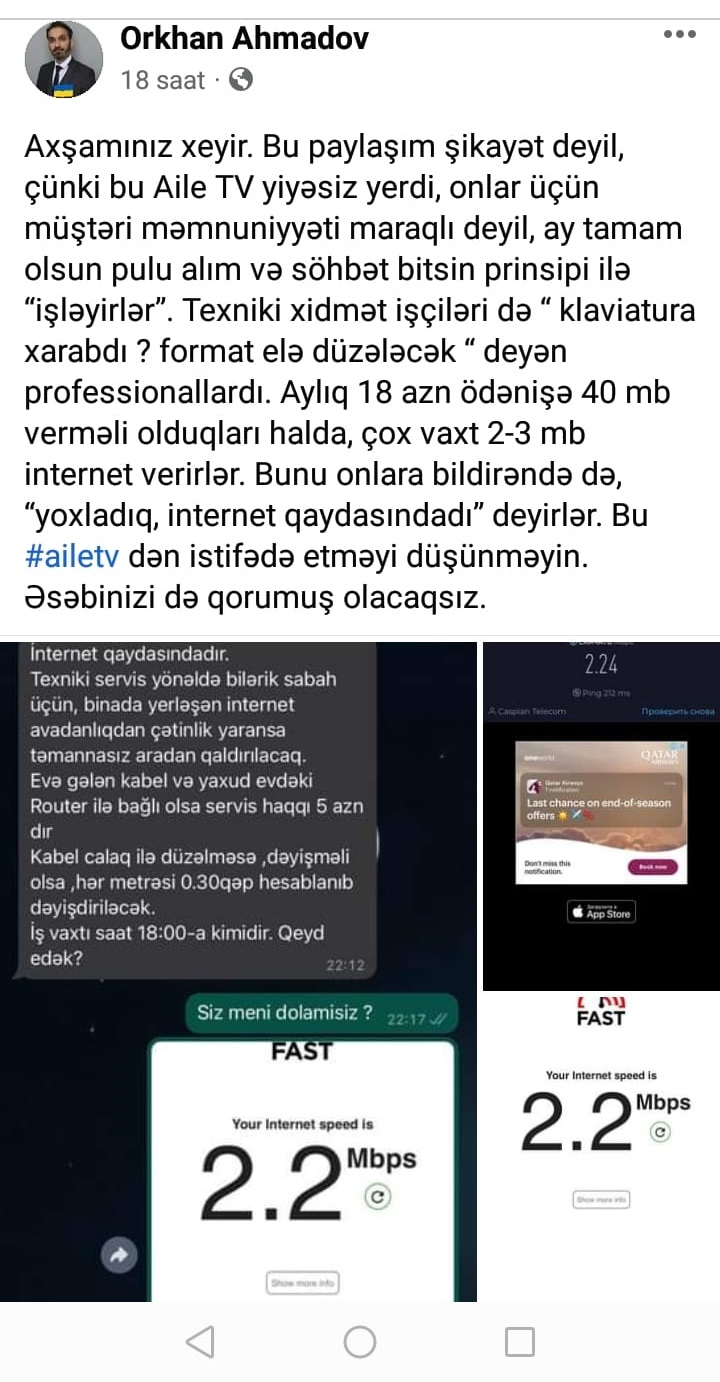Tap the App Store badge in ad
The image size is (720, 1382).
pos(601,912)
